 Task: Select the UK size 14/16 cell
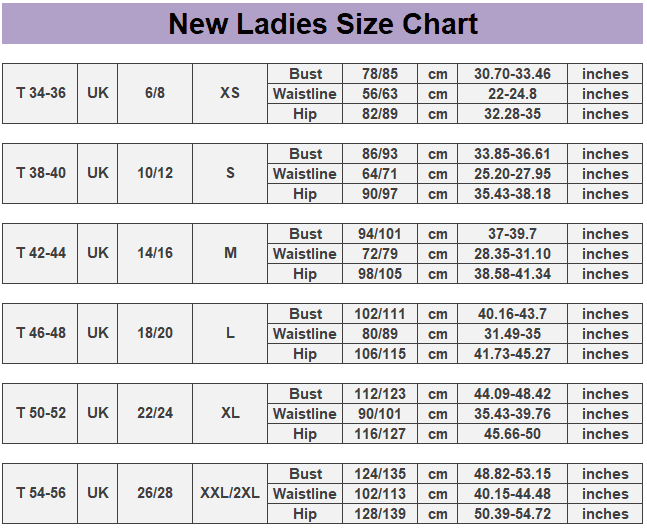(155, 253)
